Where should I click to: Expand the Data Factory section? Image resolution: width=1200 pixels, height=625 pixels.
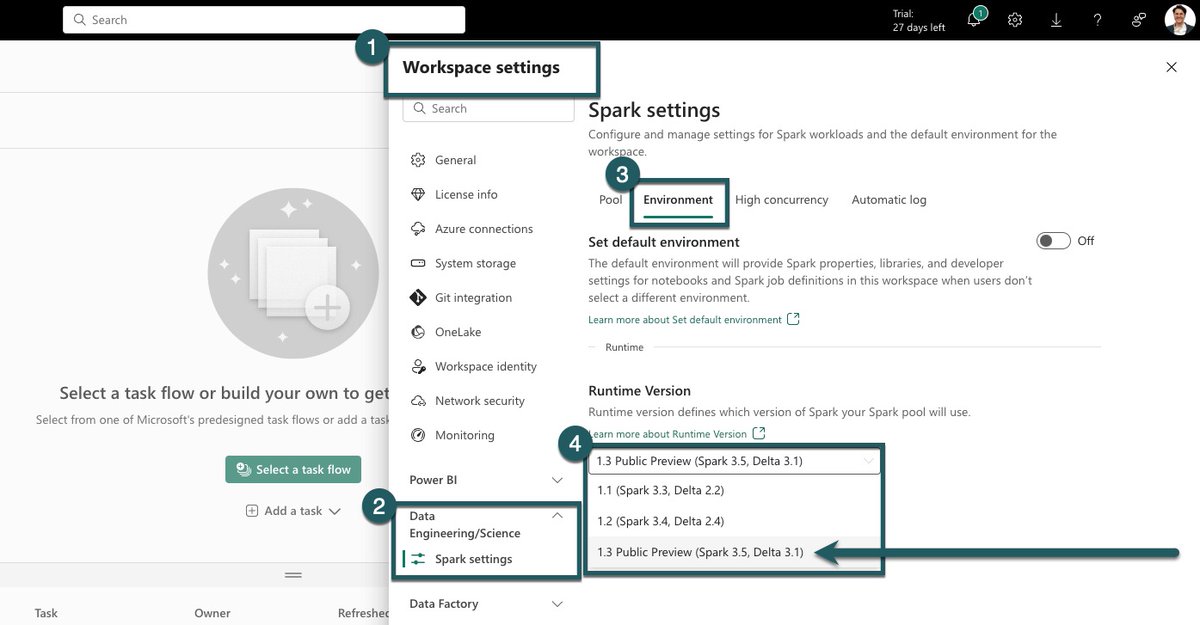click(558, 604)
